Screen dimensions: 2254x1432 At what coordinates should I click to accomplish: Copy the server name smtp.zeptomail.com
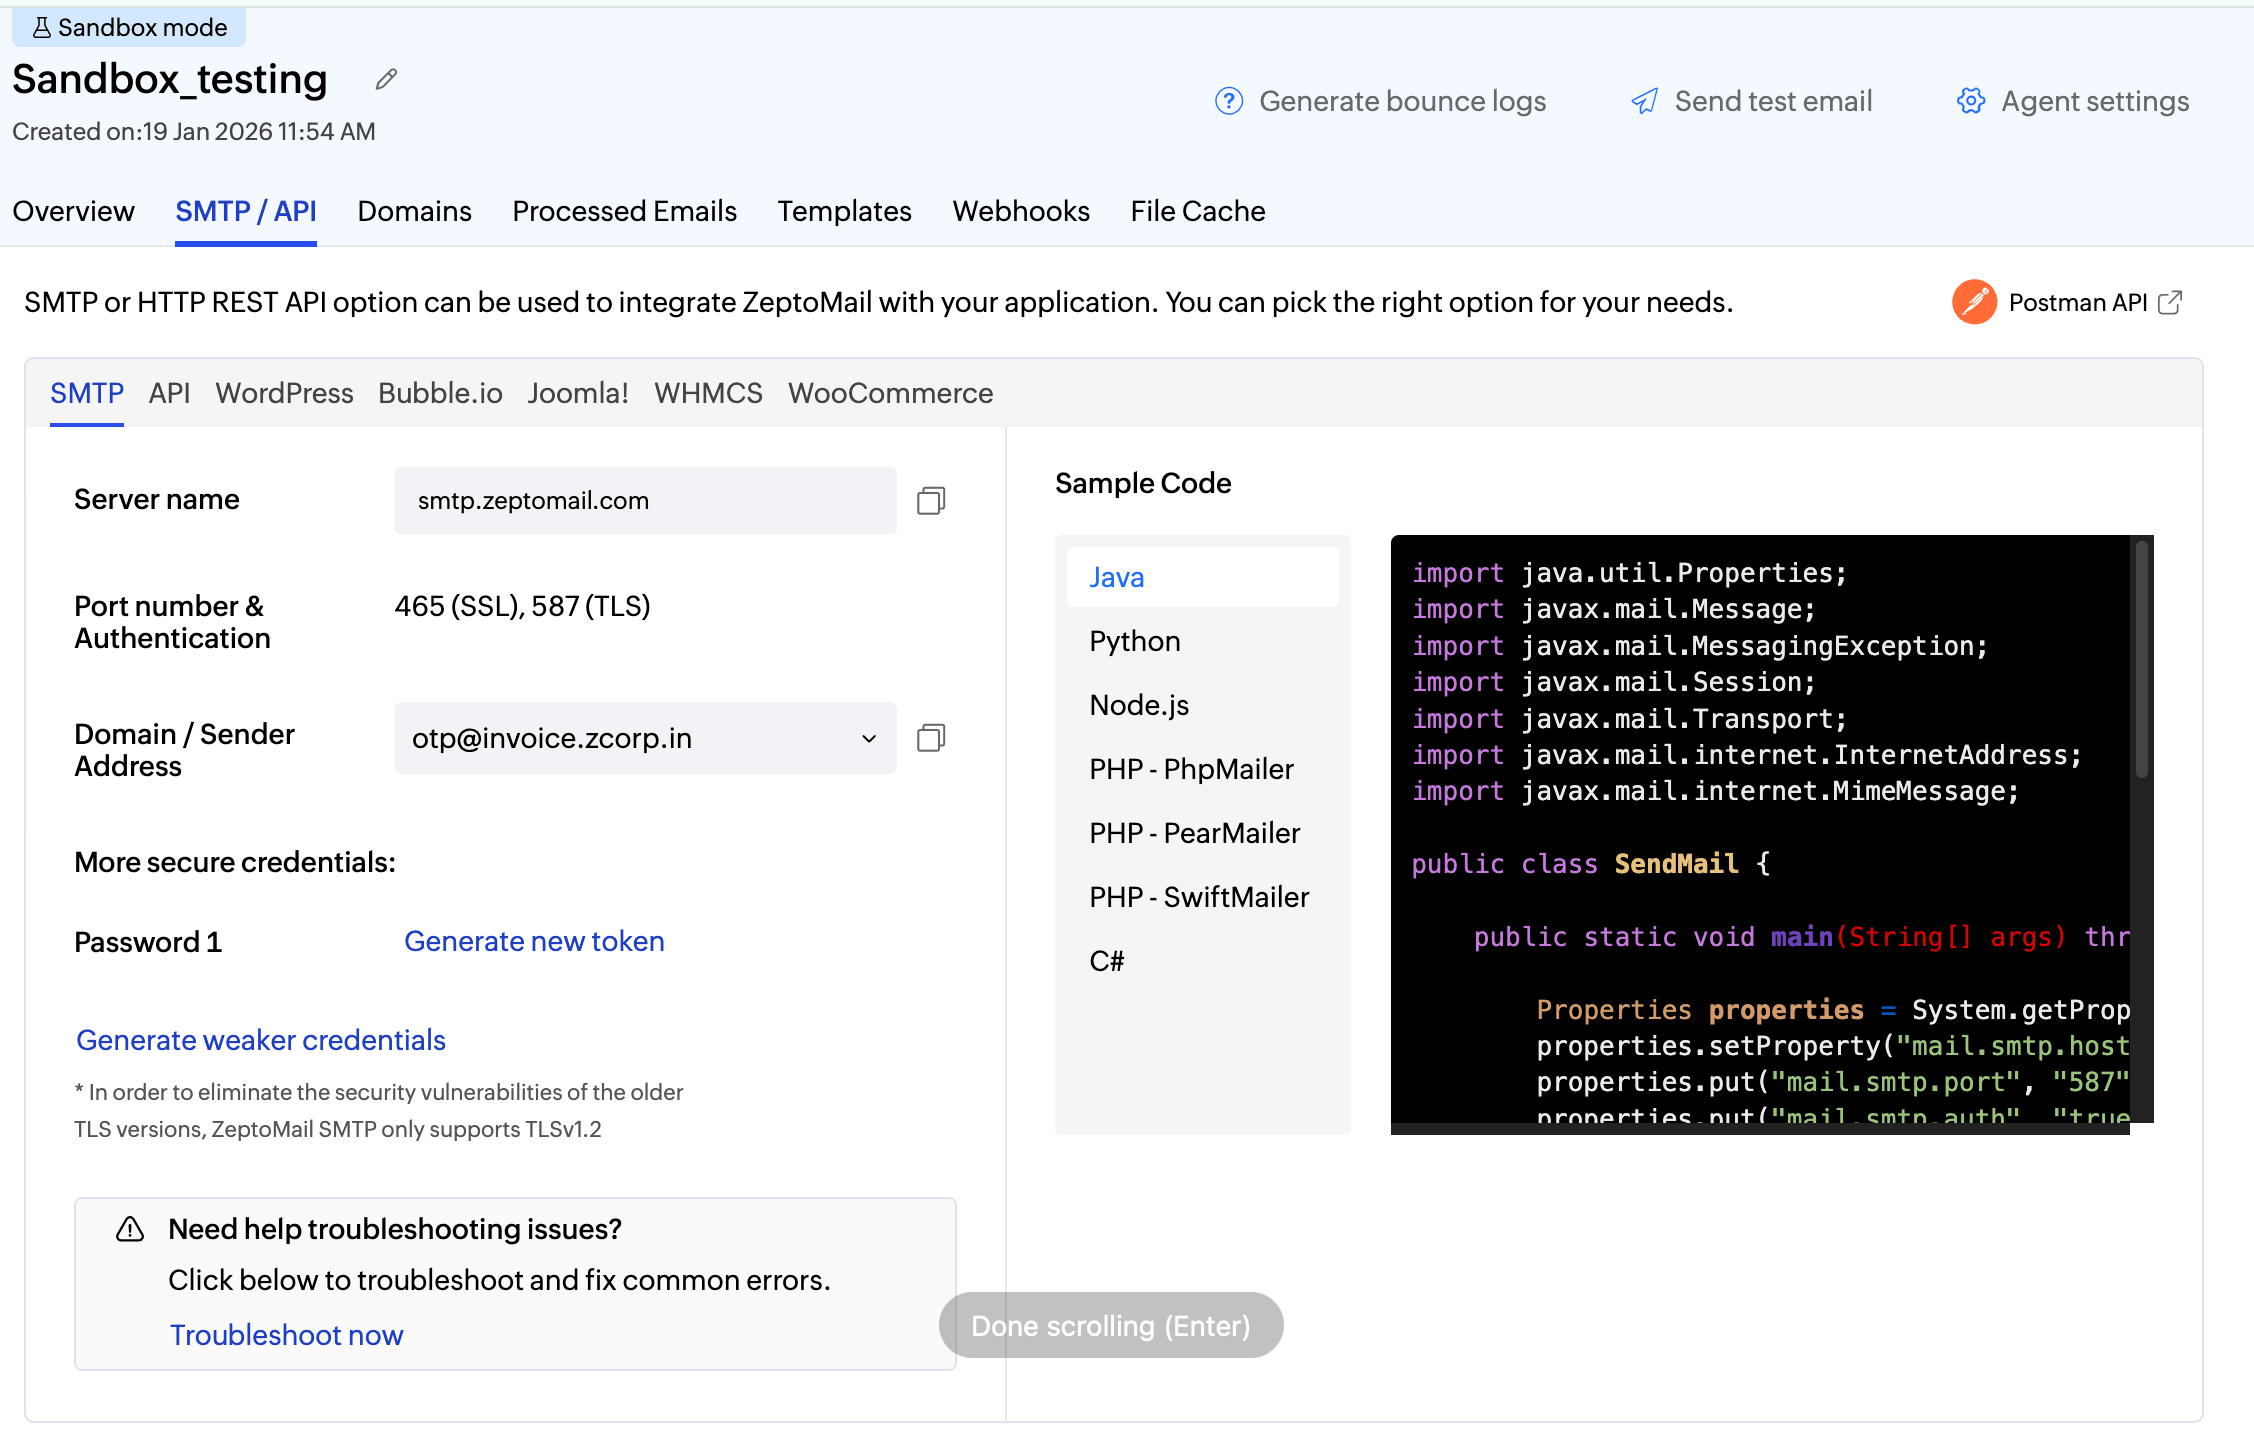pyautogui.click(x=931, y=500)
